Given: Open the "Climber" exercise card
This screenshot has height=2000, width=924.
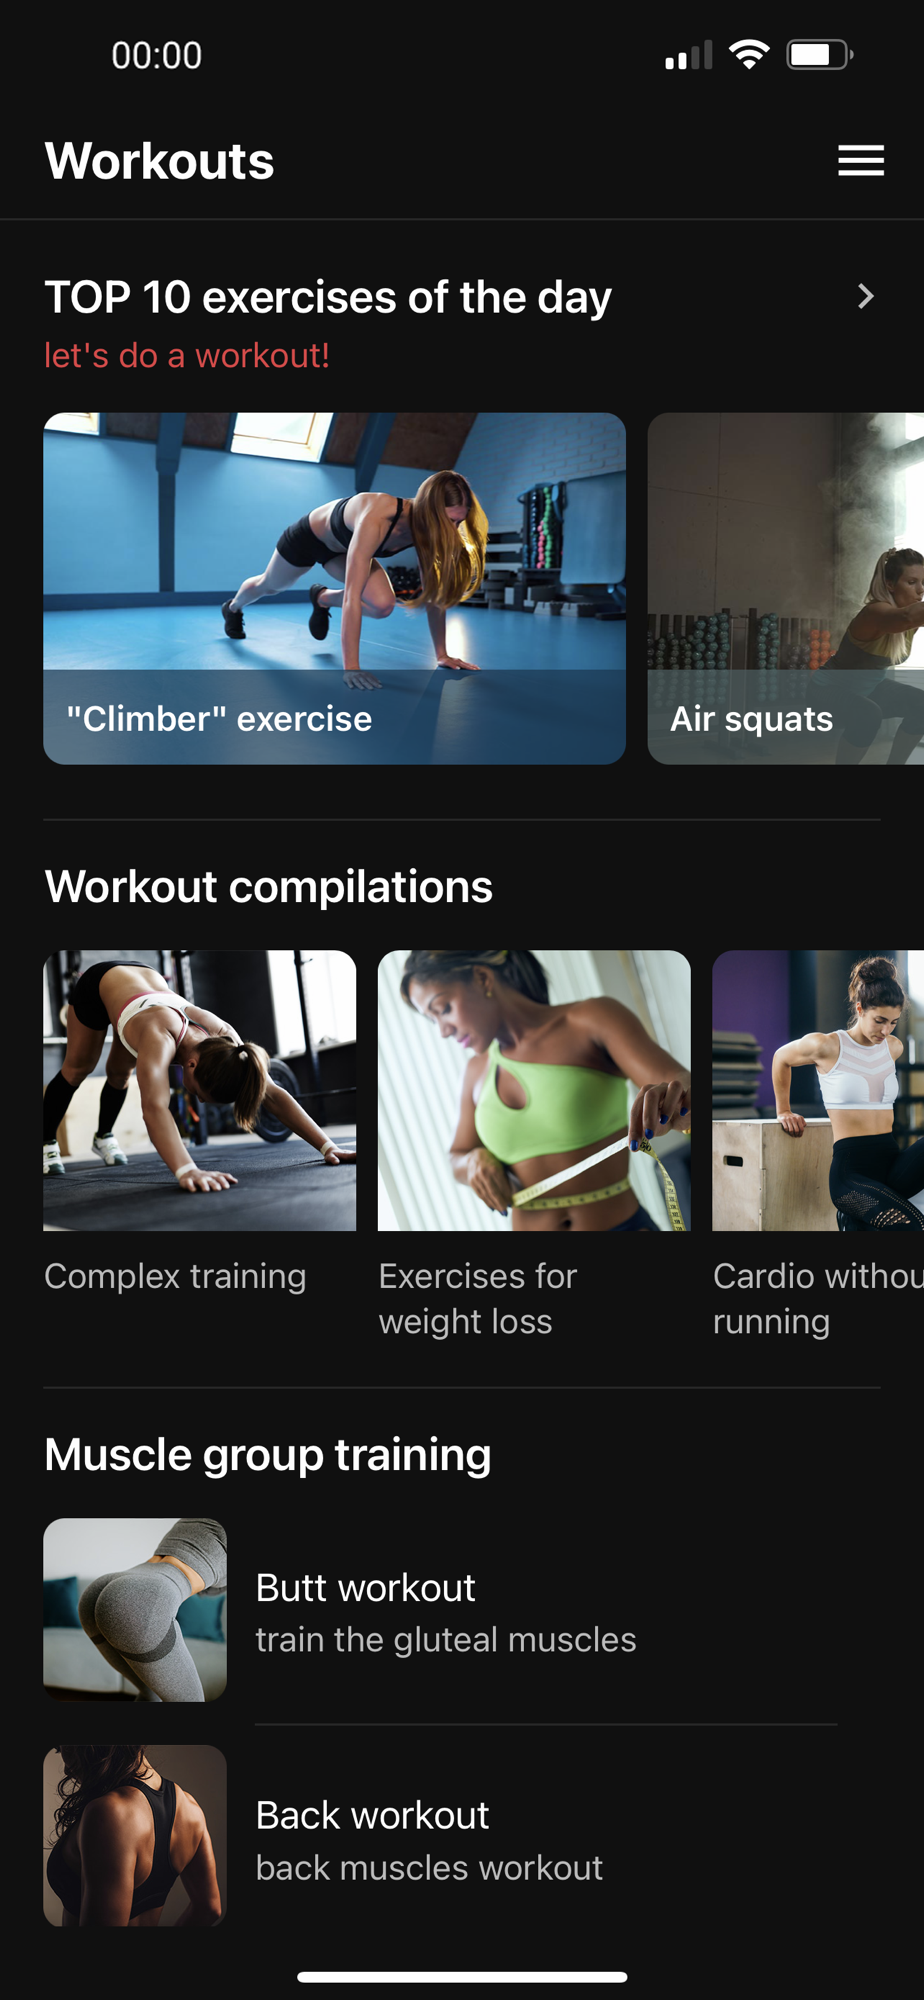Looking at the screenshot, I should pyautogui.click(x=334, y=588).
